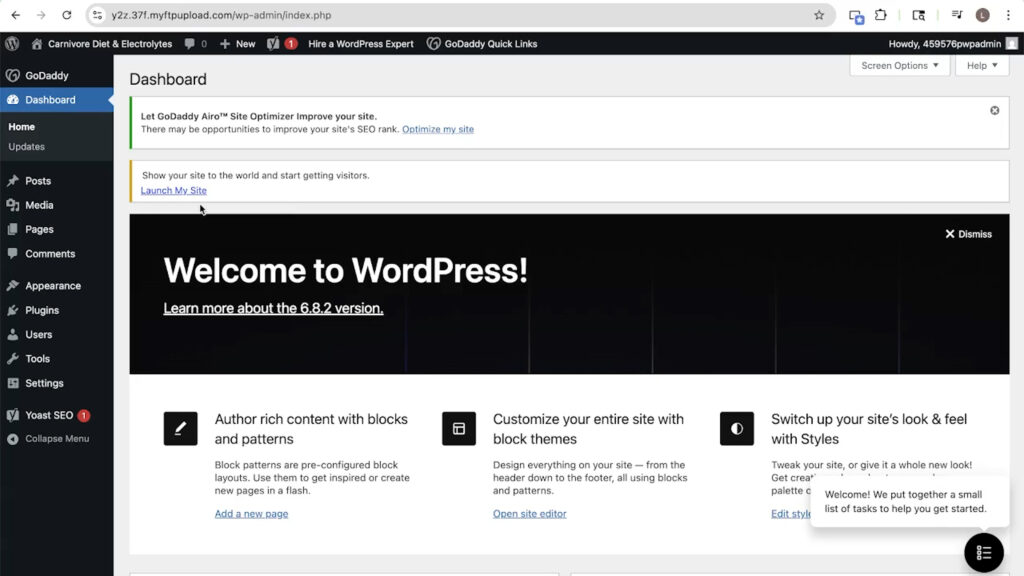Click the user avatar next to Howdy
Viewport: 1024px width, 576px height.
[x=1012, y=44]
